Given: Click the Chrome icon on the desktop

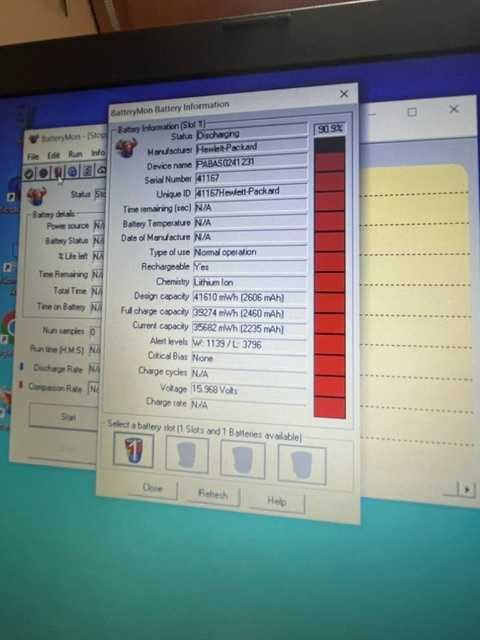Looking at the screenshot, I should click(8, 327).
